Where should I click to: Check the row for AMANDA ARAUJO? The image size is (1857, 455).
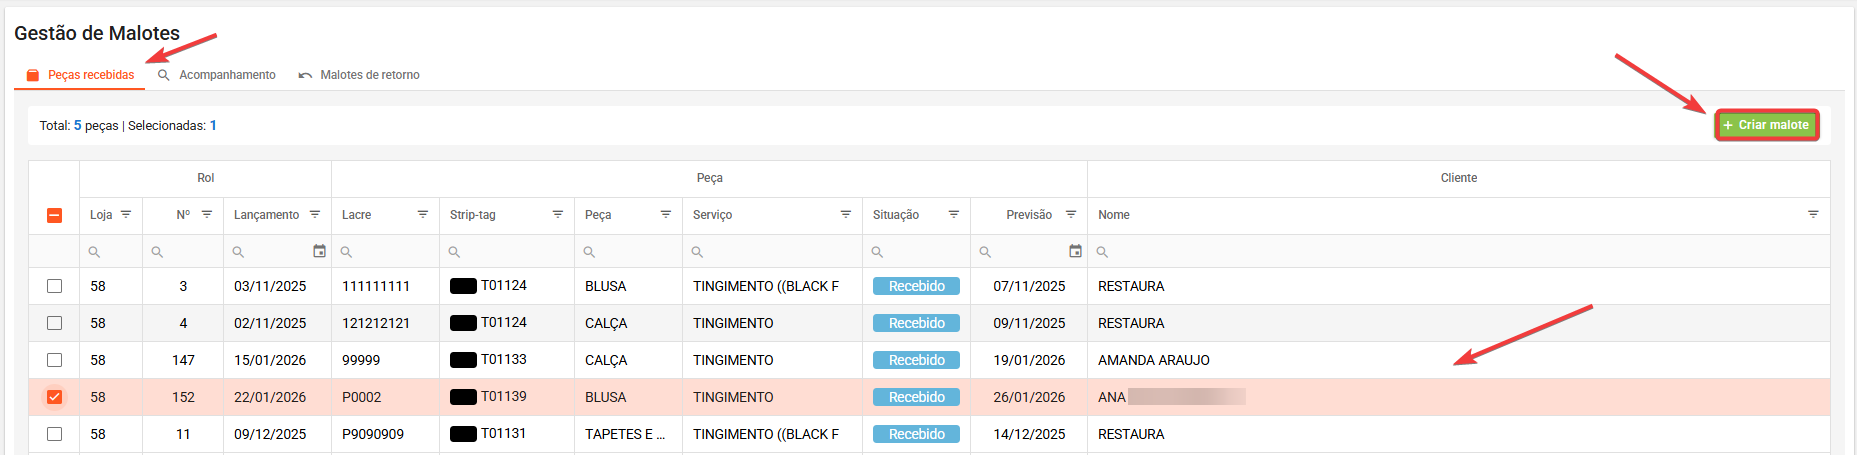tap(54, 360)
